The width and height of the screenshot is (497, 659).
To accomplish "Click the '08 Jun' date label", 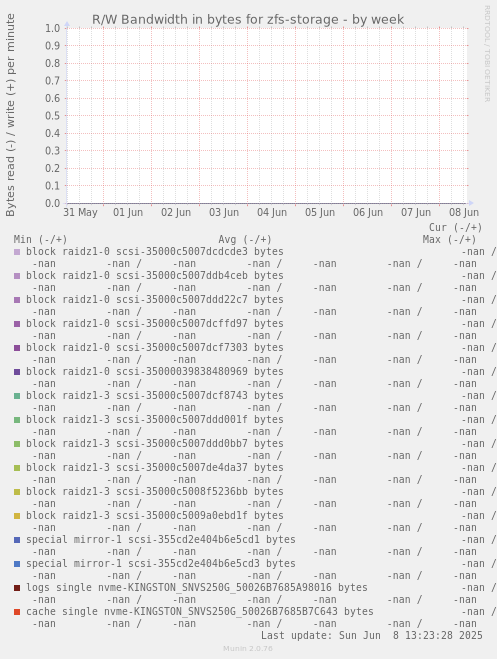I will pos(464,212).
